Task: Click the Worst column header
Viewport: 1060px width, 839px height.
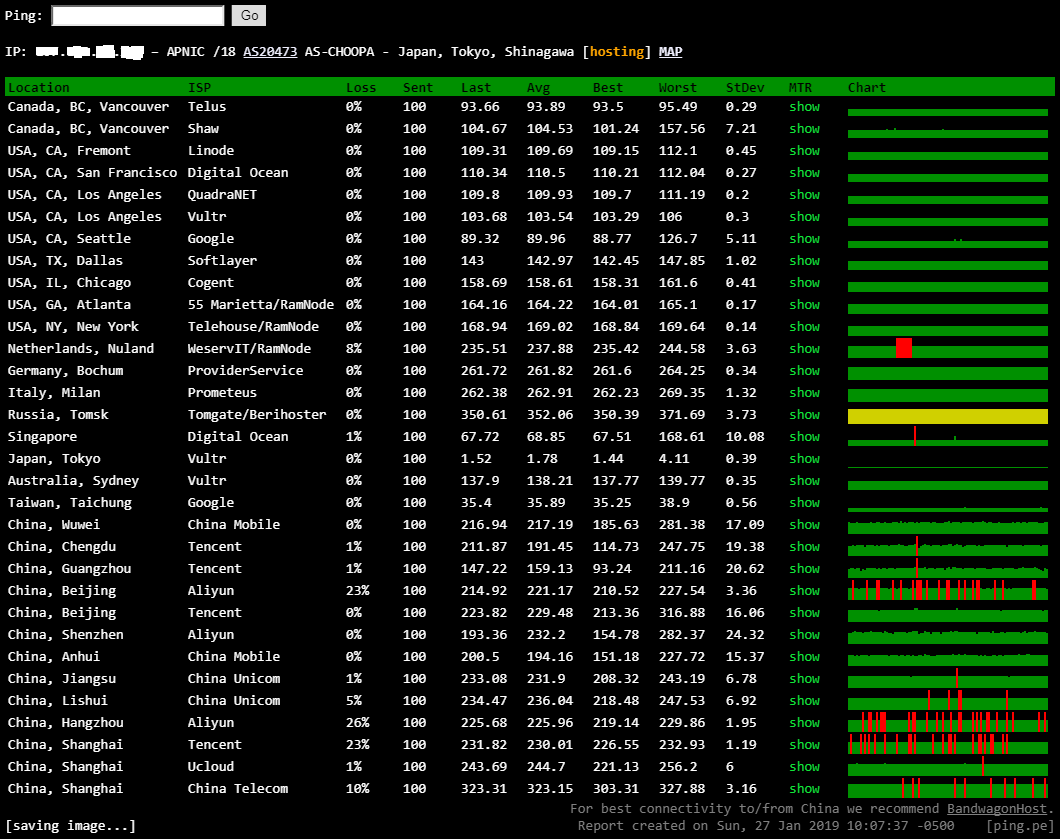Action: tap(677, 87)
